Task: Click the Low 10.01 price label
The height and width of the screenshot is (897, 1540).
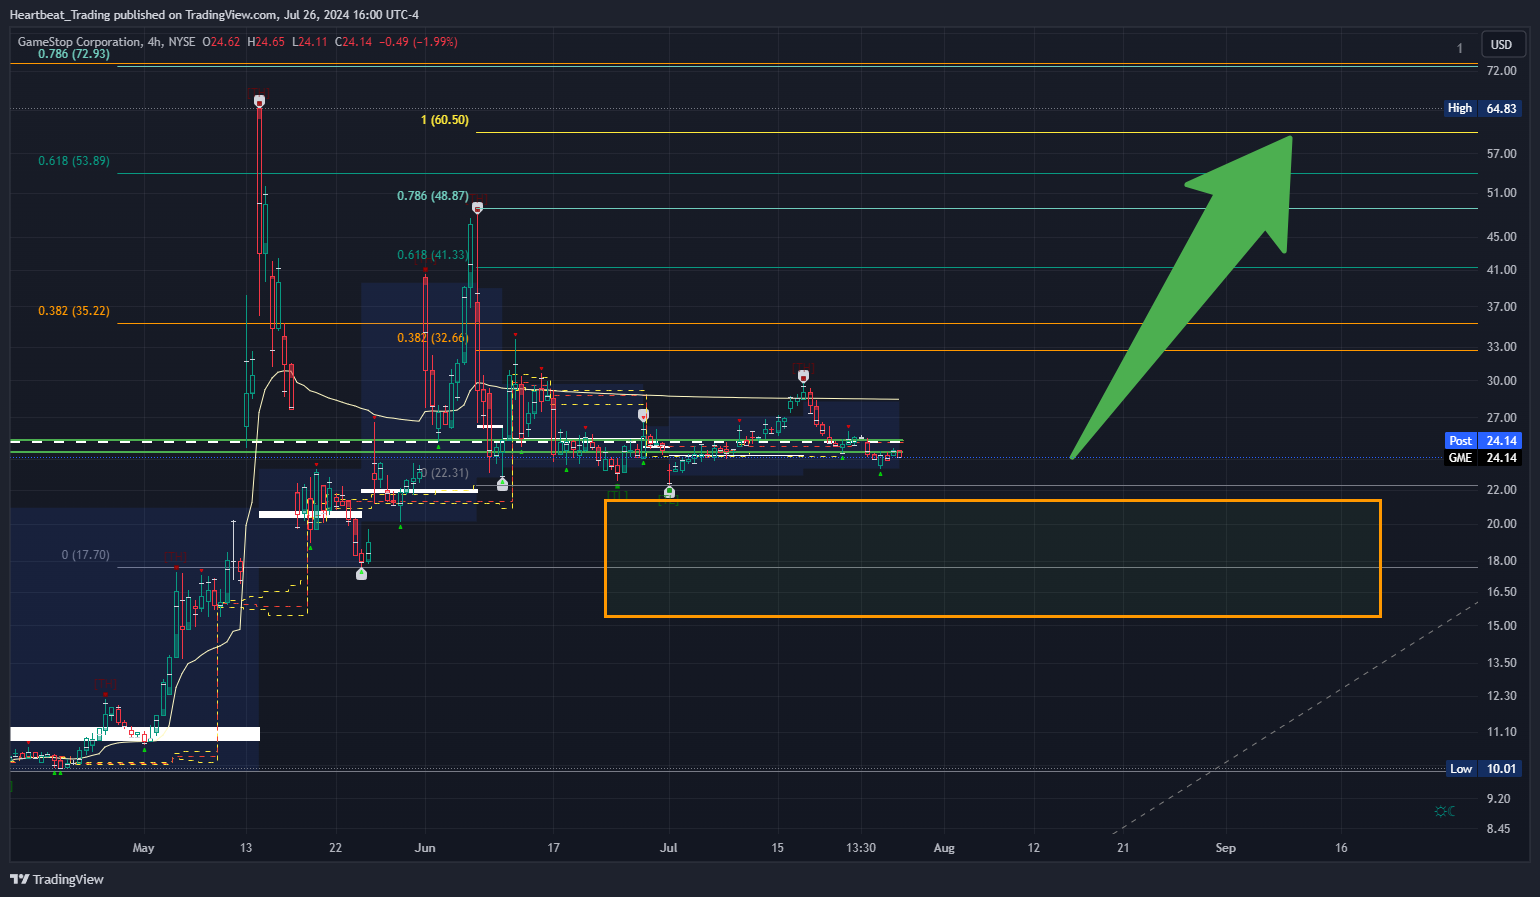Action: (1484, 769)
